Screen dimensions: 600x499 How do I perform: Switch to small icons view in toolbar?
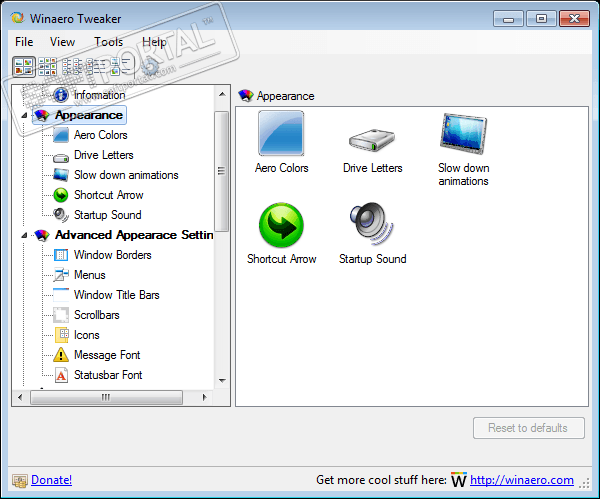click(47, 67)
